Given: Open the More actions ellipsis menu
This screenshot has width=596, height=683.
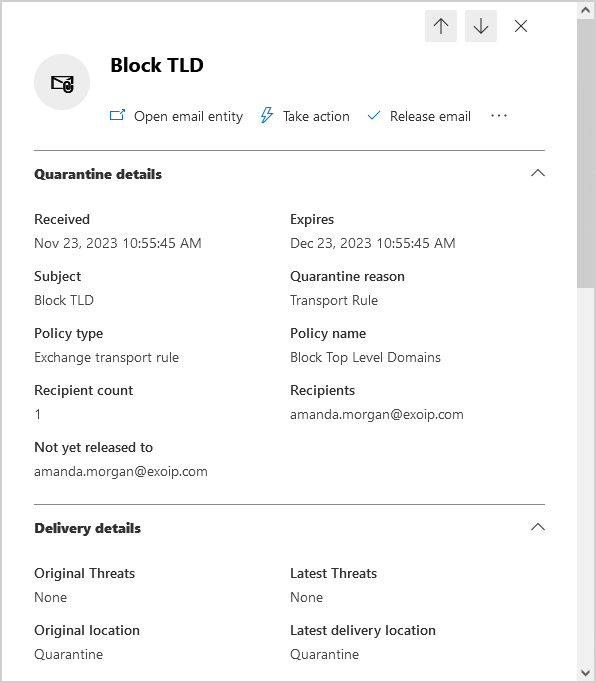Looking at the screenshot, I should tap(498, 115).
